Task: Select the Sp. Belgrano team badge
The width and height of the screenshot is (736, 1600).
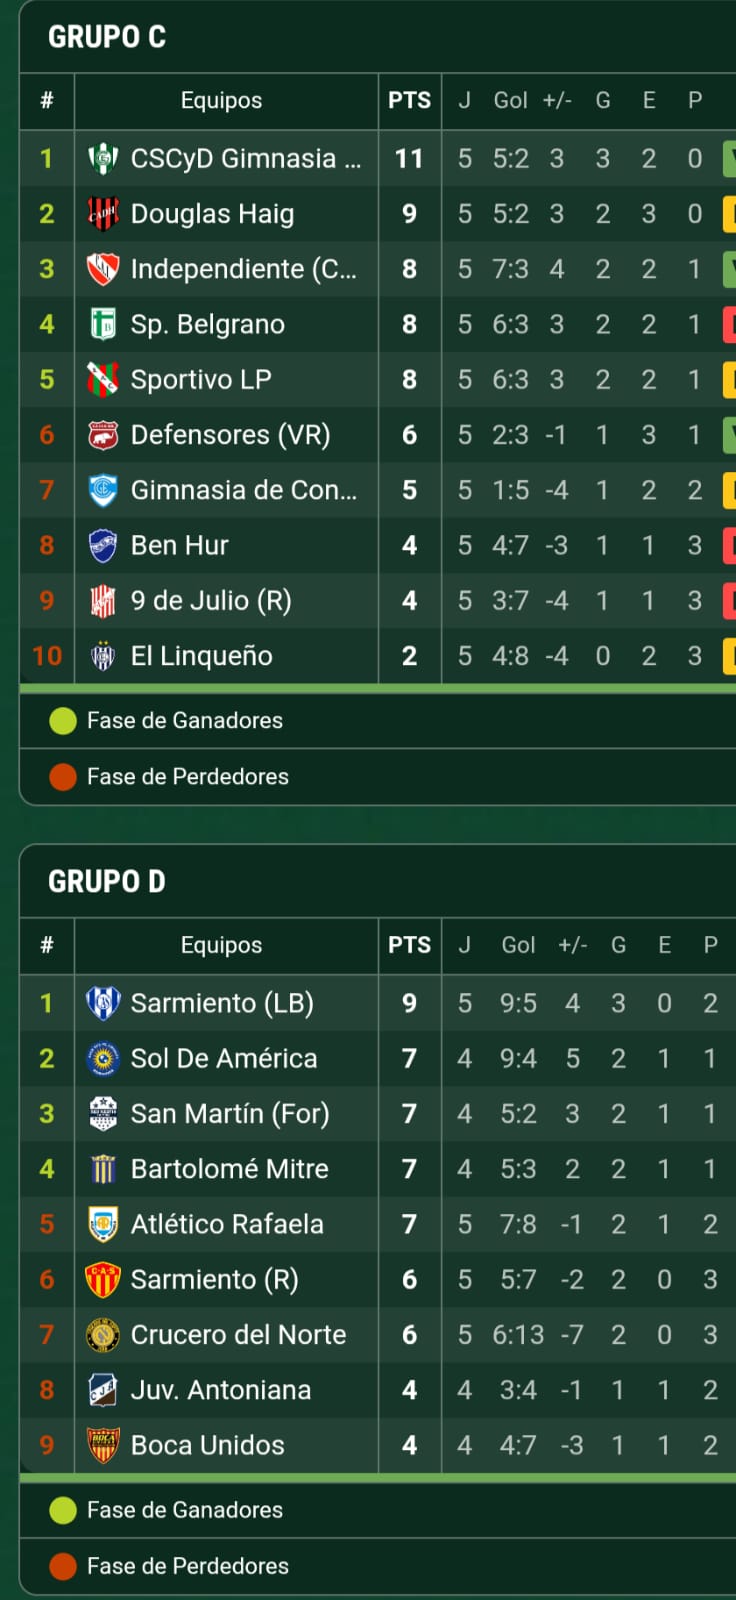Action: (103, 324)
